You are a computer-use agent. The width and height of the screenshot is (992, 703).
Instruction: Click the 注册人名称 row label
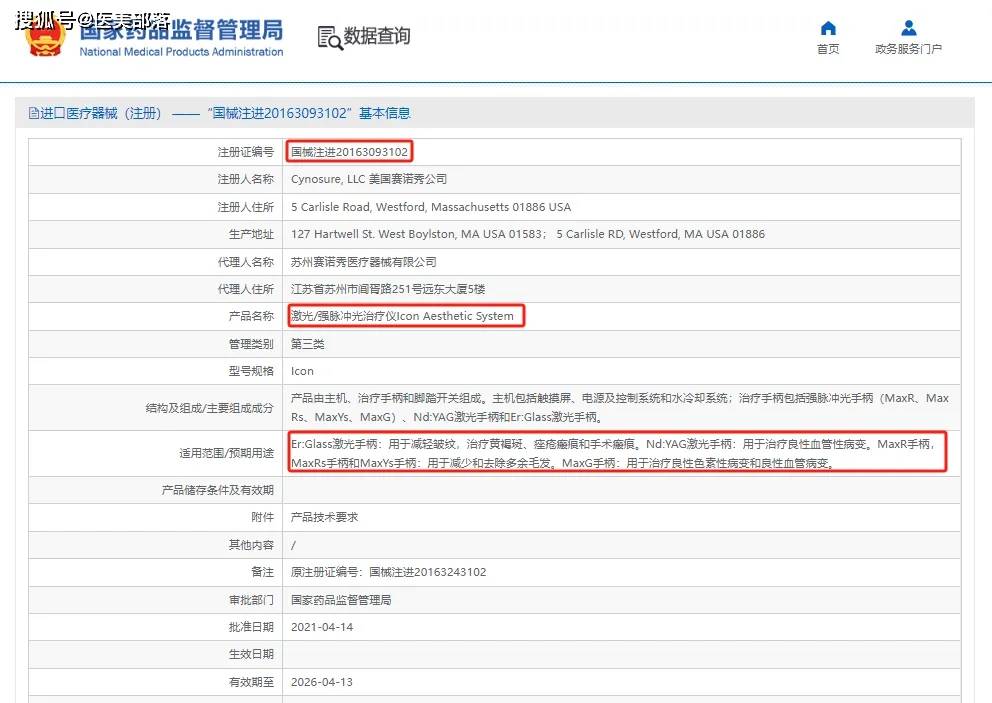coord(245,179)
